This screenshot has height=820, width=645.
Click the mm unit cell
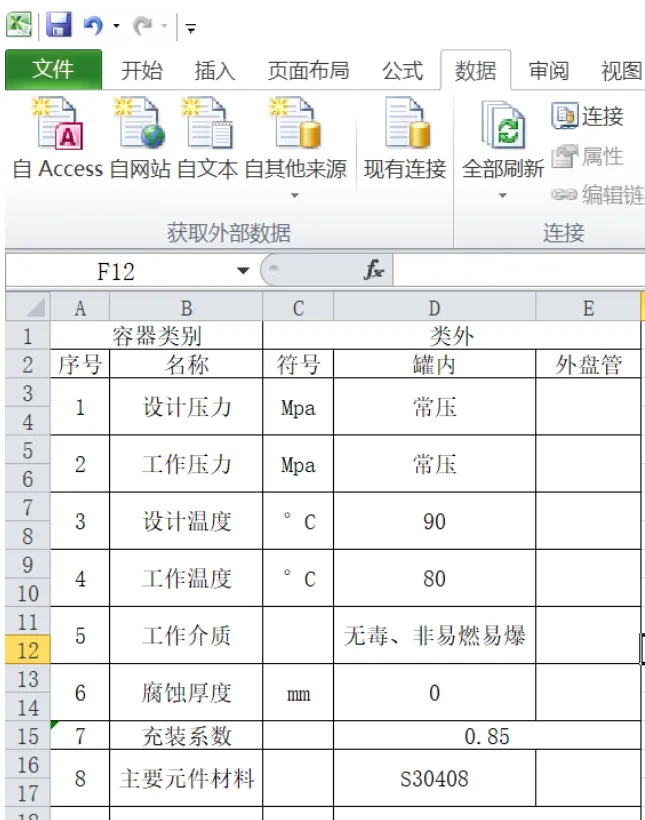coord(298,692)
